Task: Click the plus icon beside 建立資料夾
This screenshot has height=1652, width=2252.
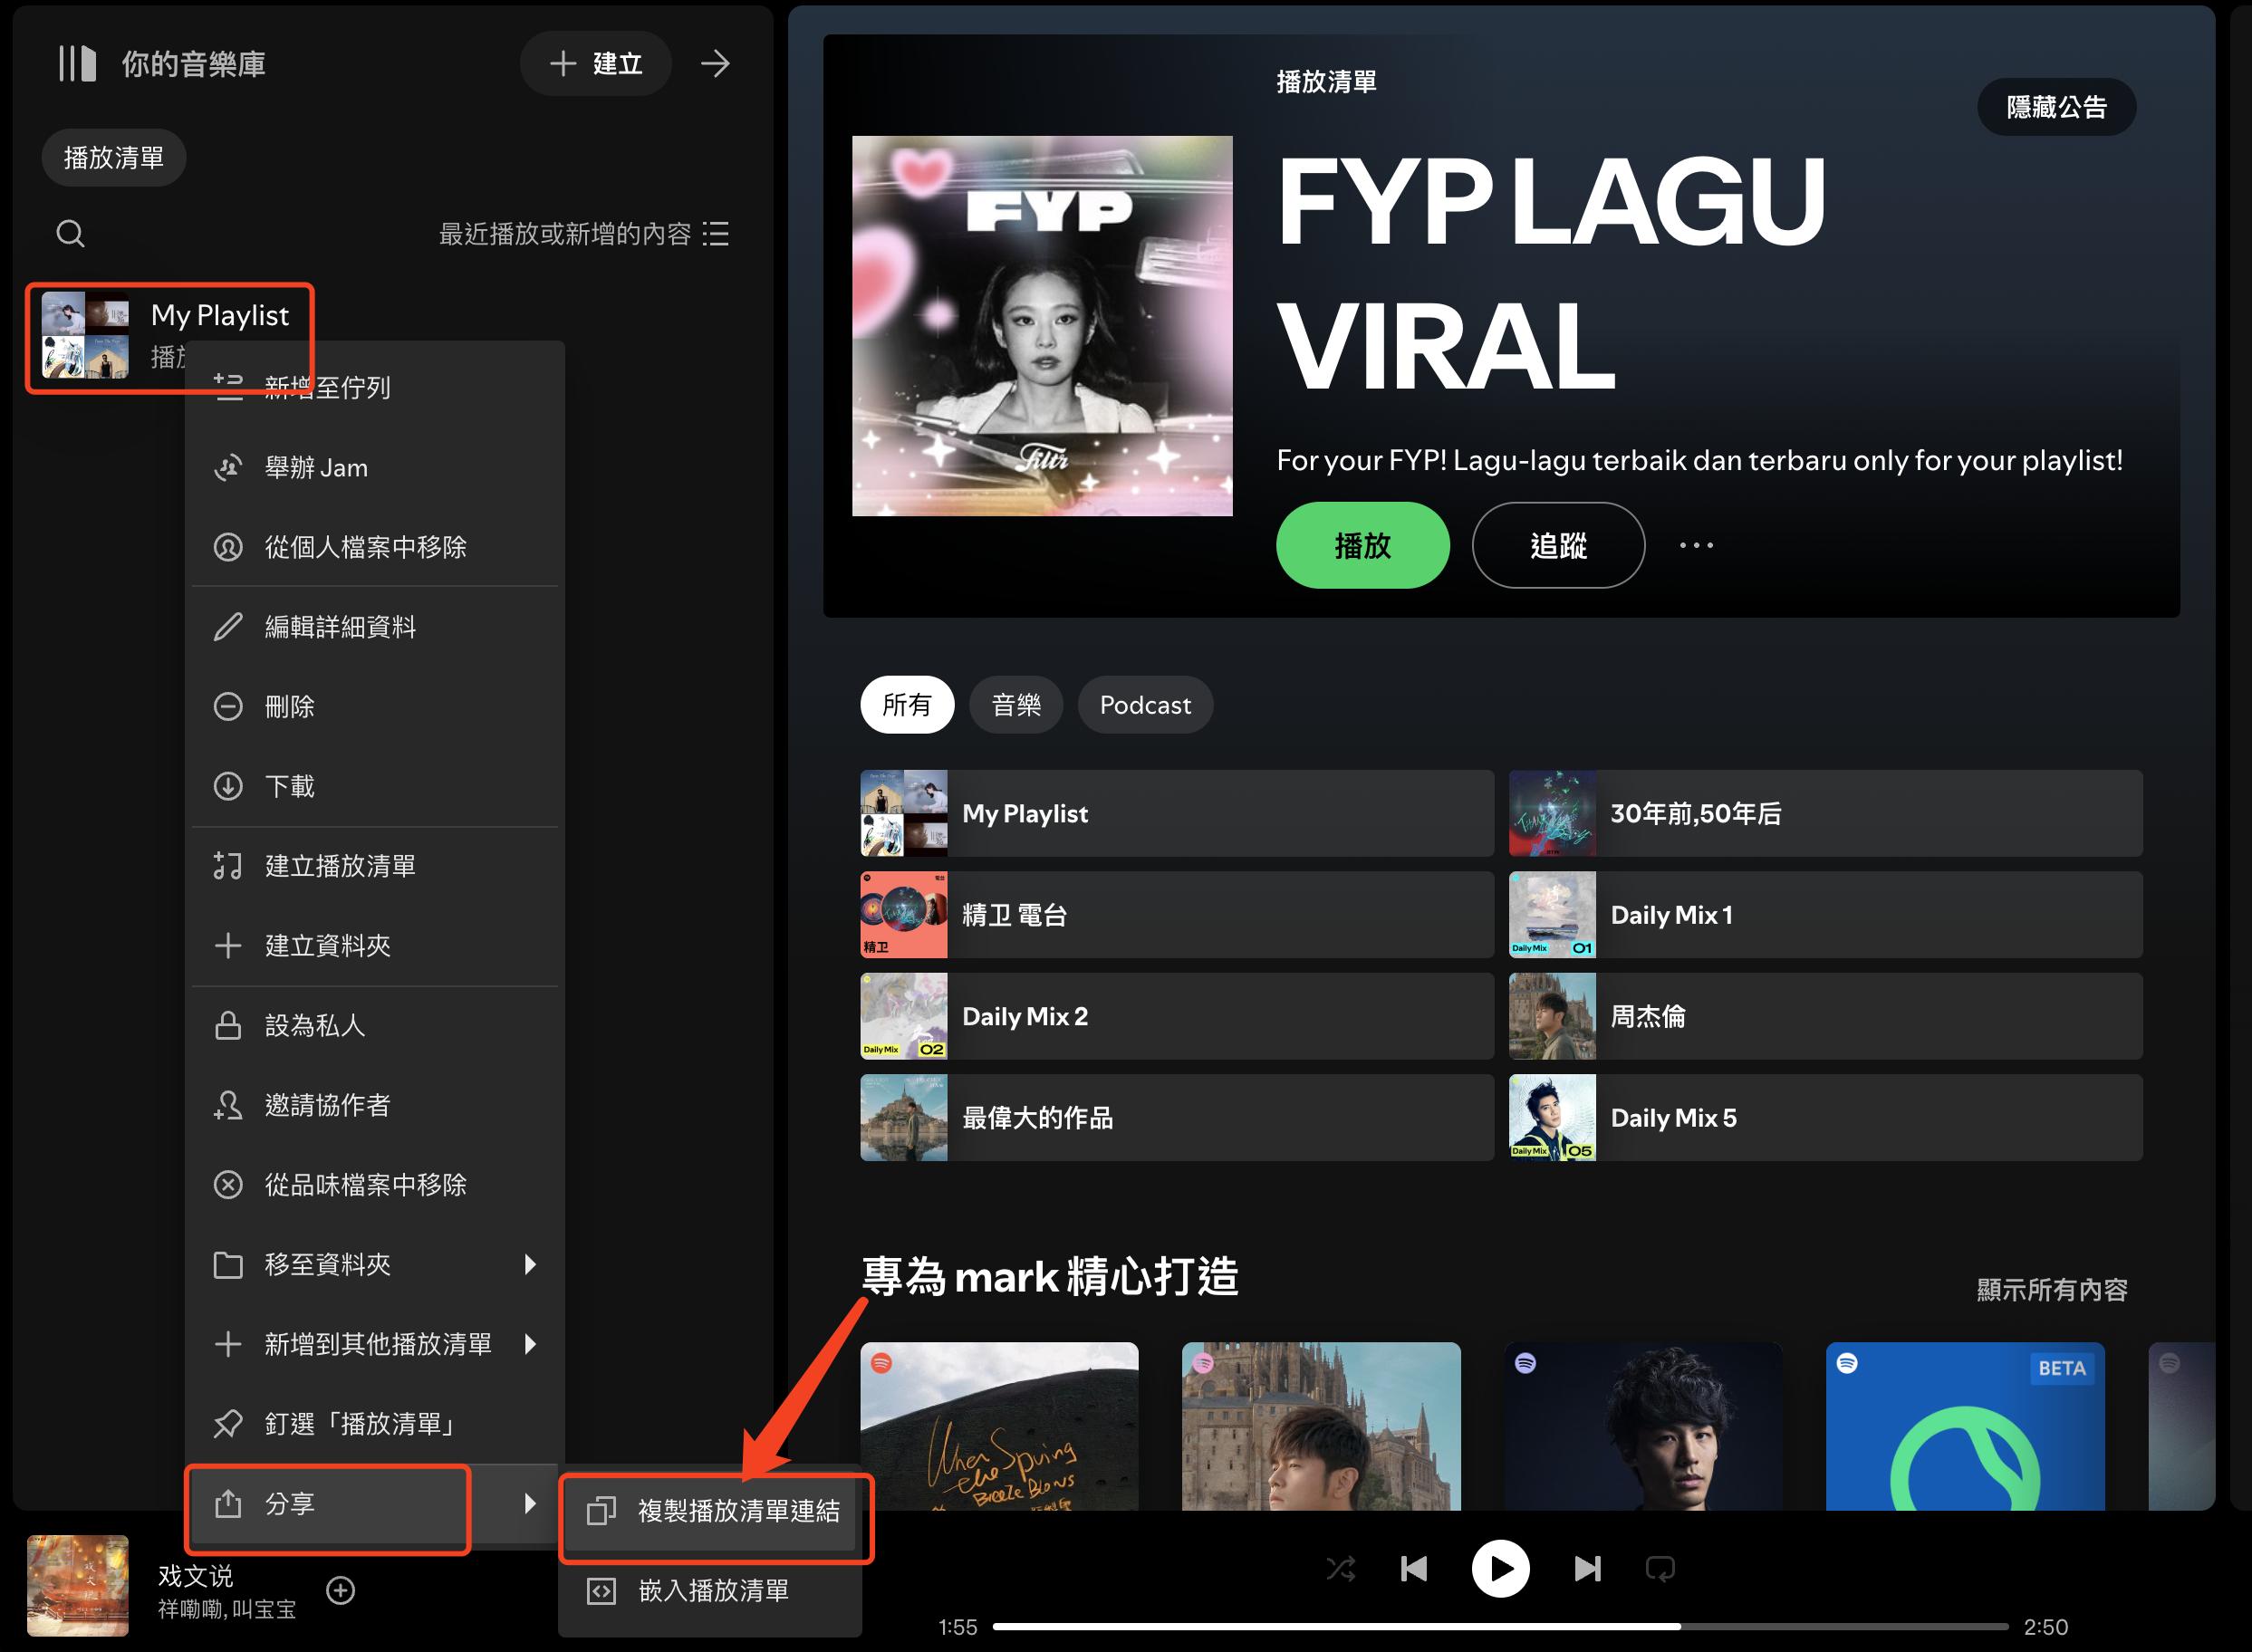Action: coord(228,946)
